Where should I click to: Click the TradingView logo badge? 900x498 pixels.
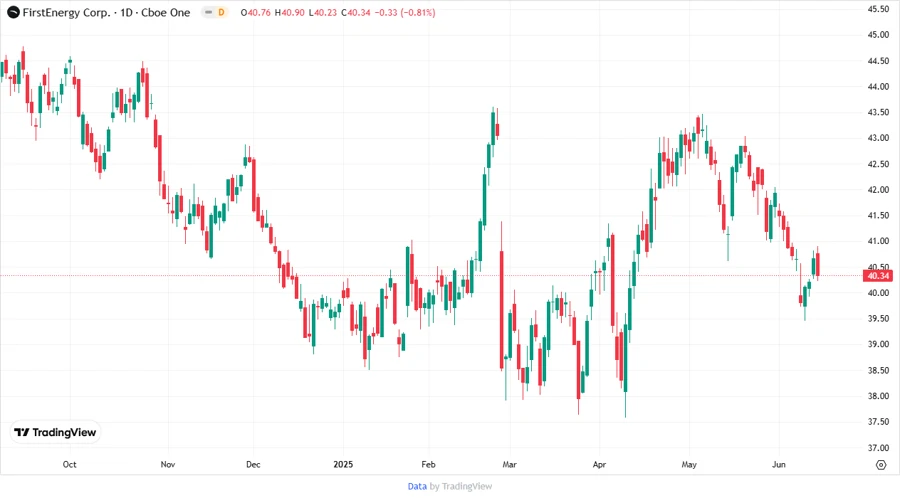[55, 433]
